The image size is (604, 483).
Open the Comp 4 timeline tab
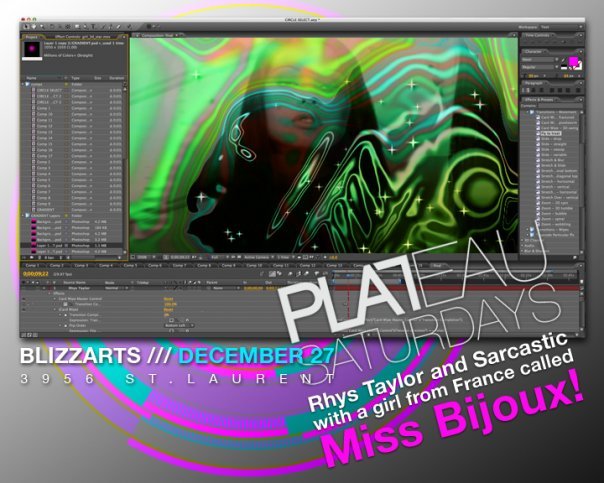(x=106, y=265)
